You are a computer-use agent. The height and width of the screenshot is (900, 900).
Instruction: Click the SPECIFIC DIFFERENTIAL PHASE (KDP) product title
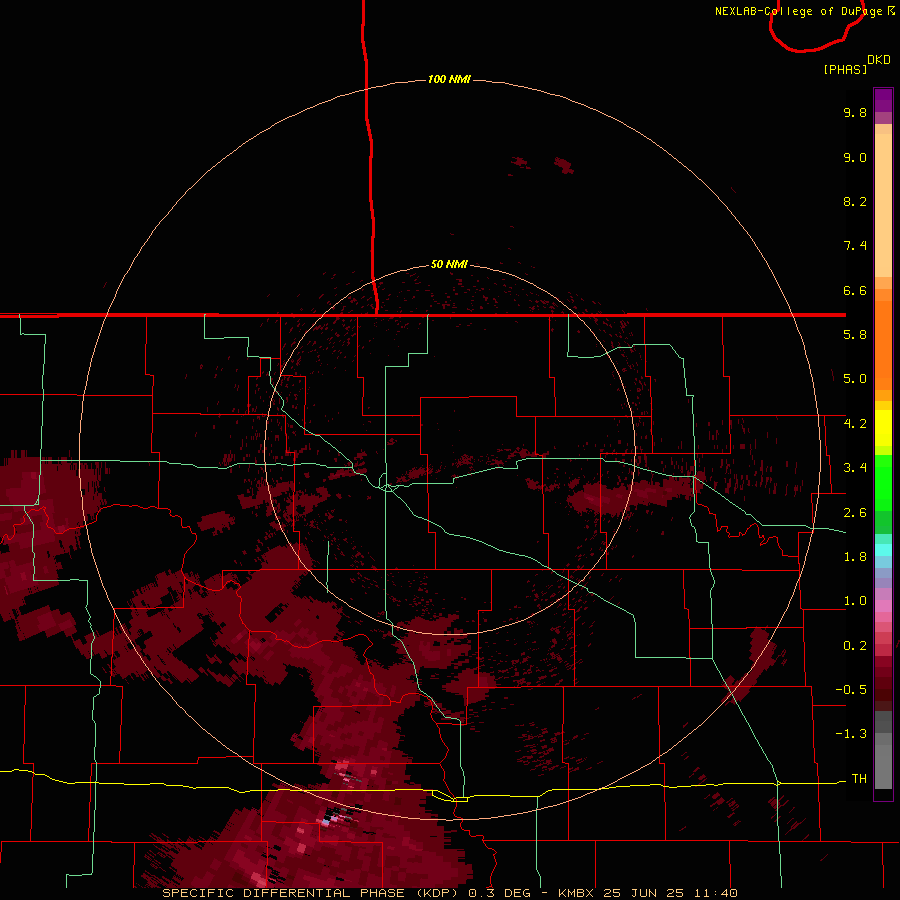(312, 893)
